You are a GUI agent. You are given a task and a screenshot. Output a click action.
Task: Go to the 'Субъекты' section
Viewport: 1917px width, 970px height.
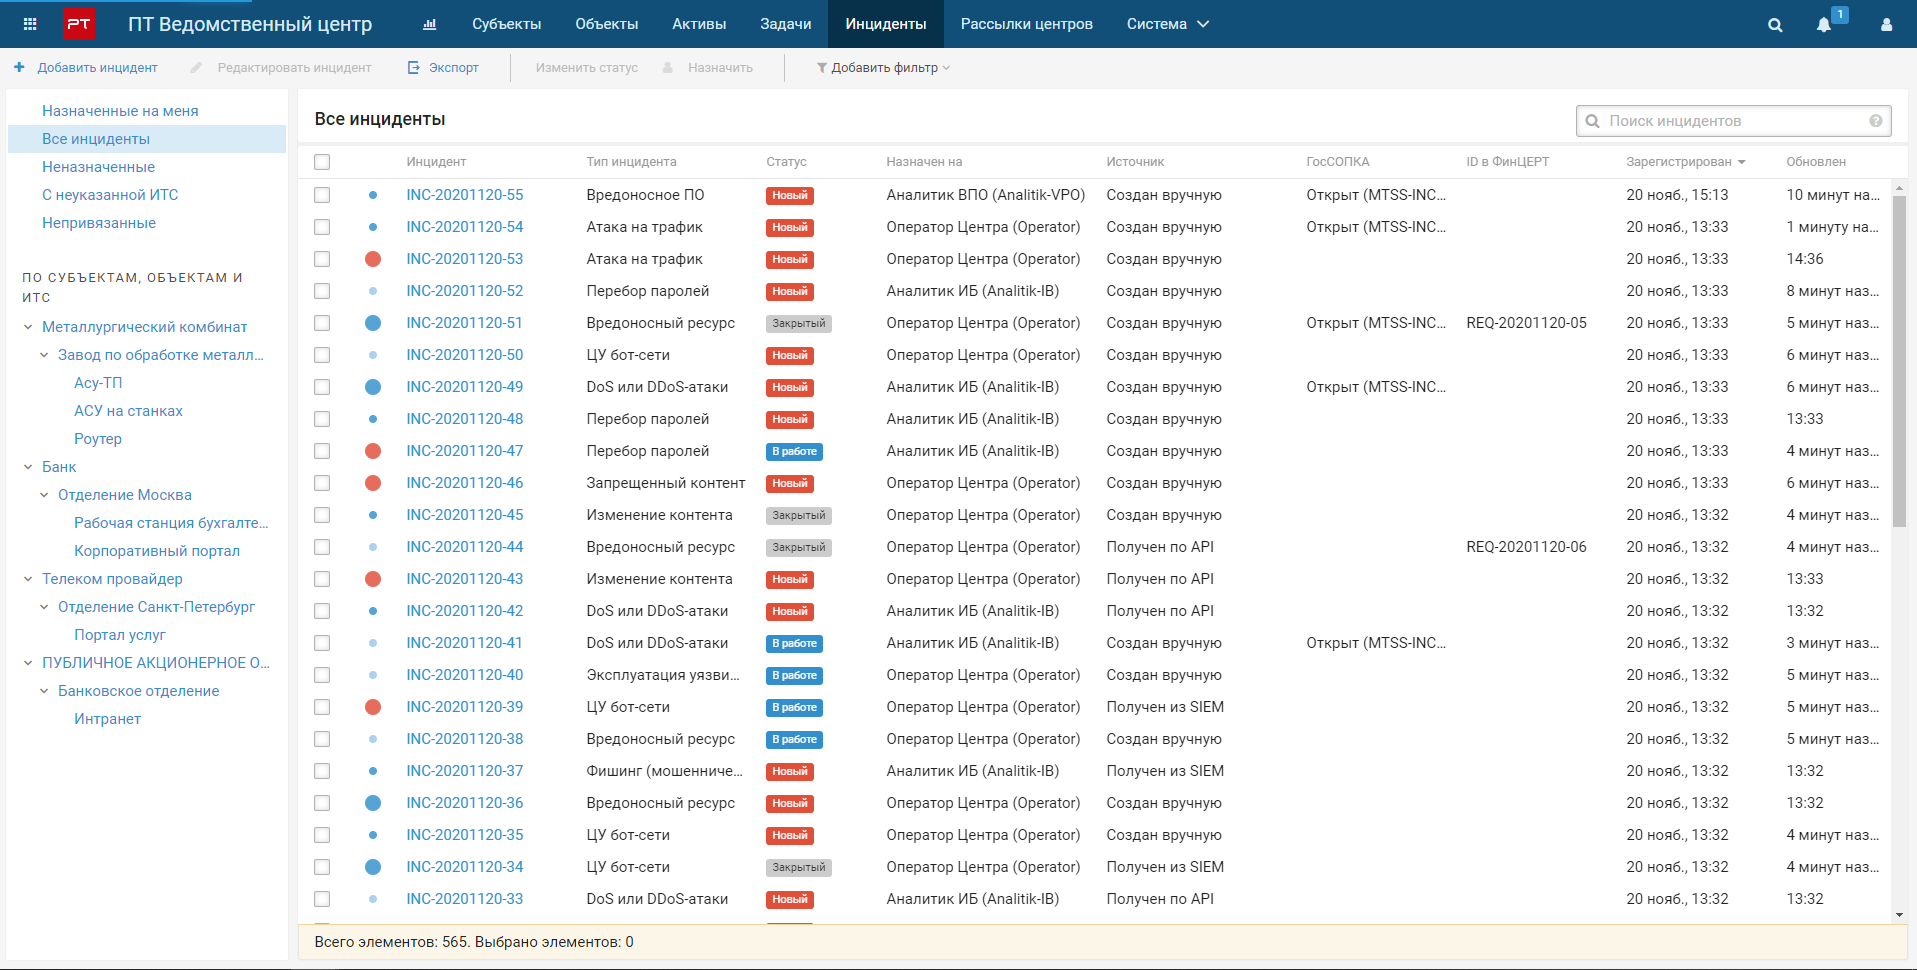(507, 24)
